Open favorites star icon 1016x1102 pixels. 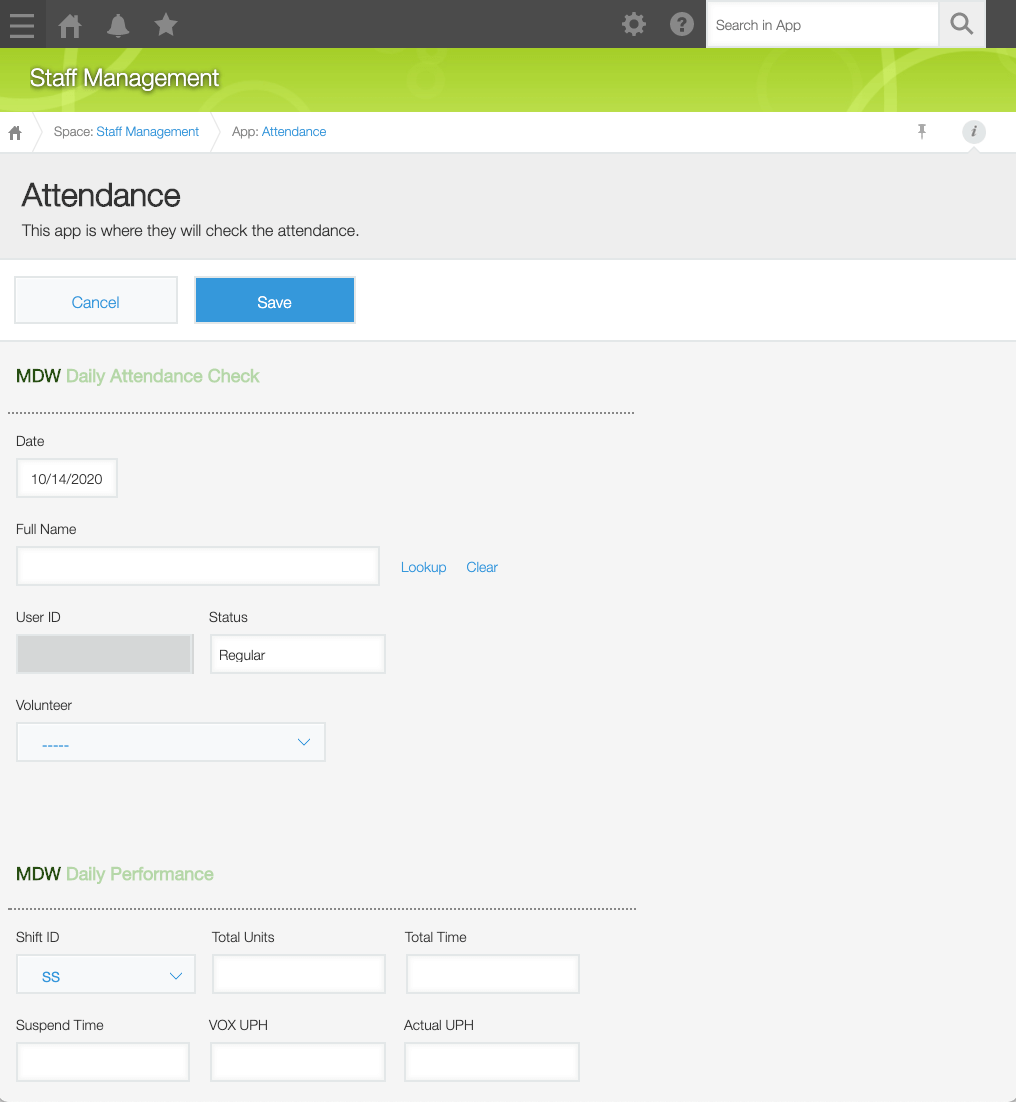[x=166, y=25]
